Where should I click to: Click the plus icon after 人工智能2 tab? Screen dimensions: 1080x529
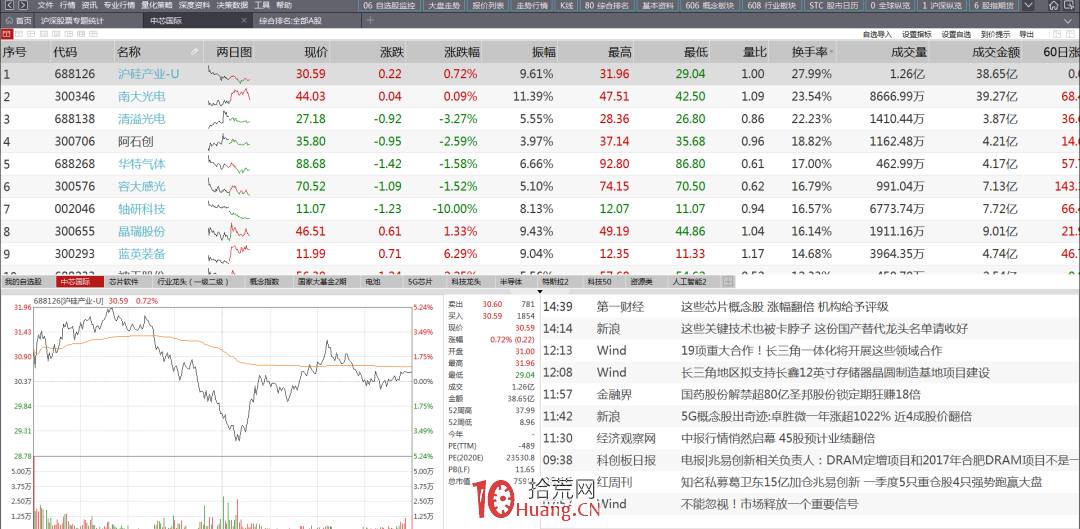[727, 282]
